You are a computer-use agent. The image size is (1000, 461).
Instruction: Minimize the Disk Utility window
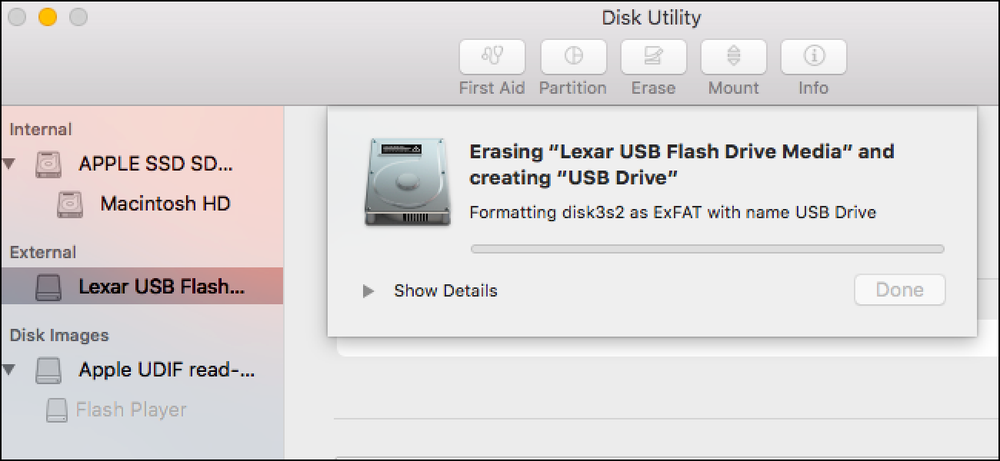(48, 17)
